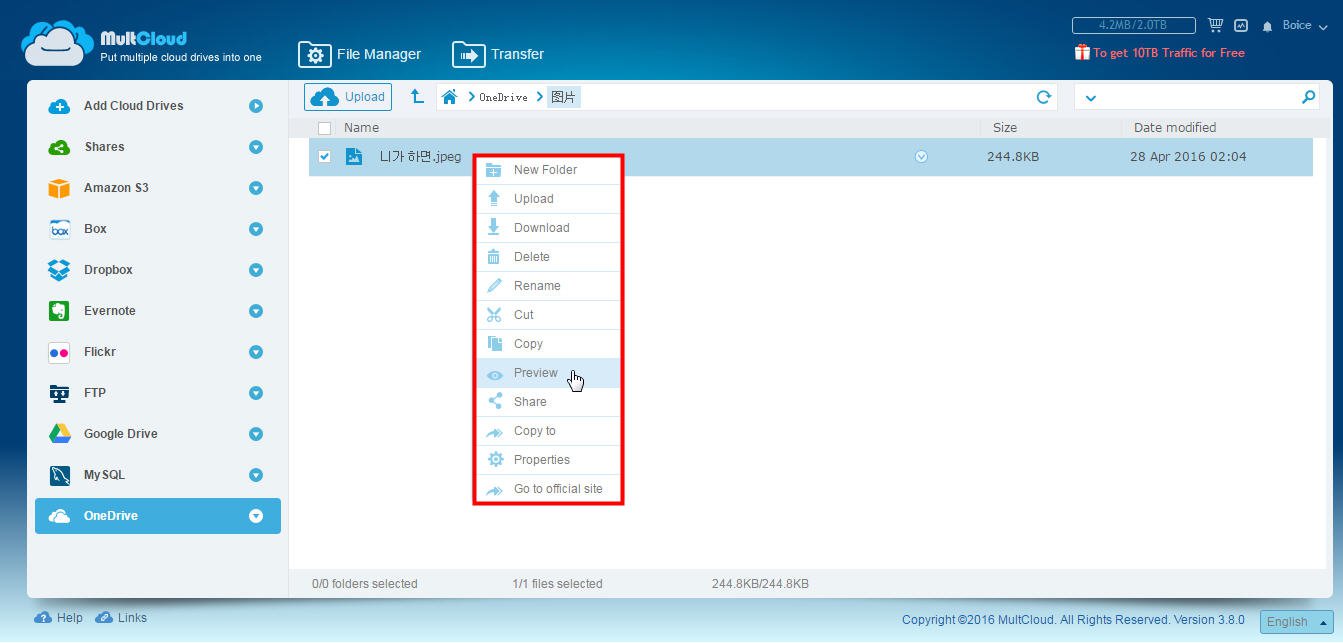The width and height of the screenshot is (1343, 643).
Task: Click the FTP icon
Action: coord(59,393)
